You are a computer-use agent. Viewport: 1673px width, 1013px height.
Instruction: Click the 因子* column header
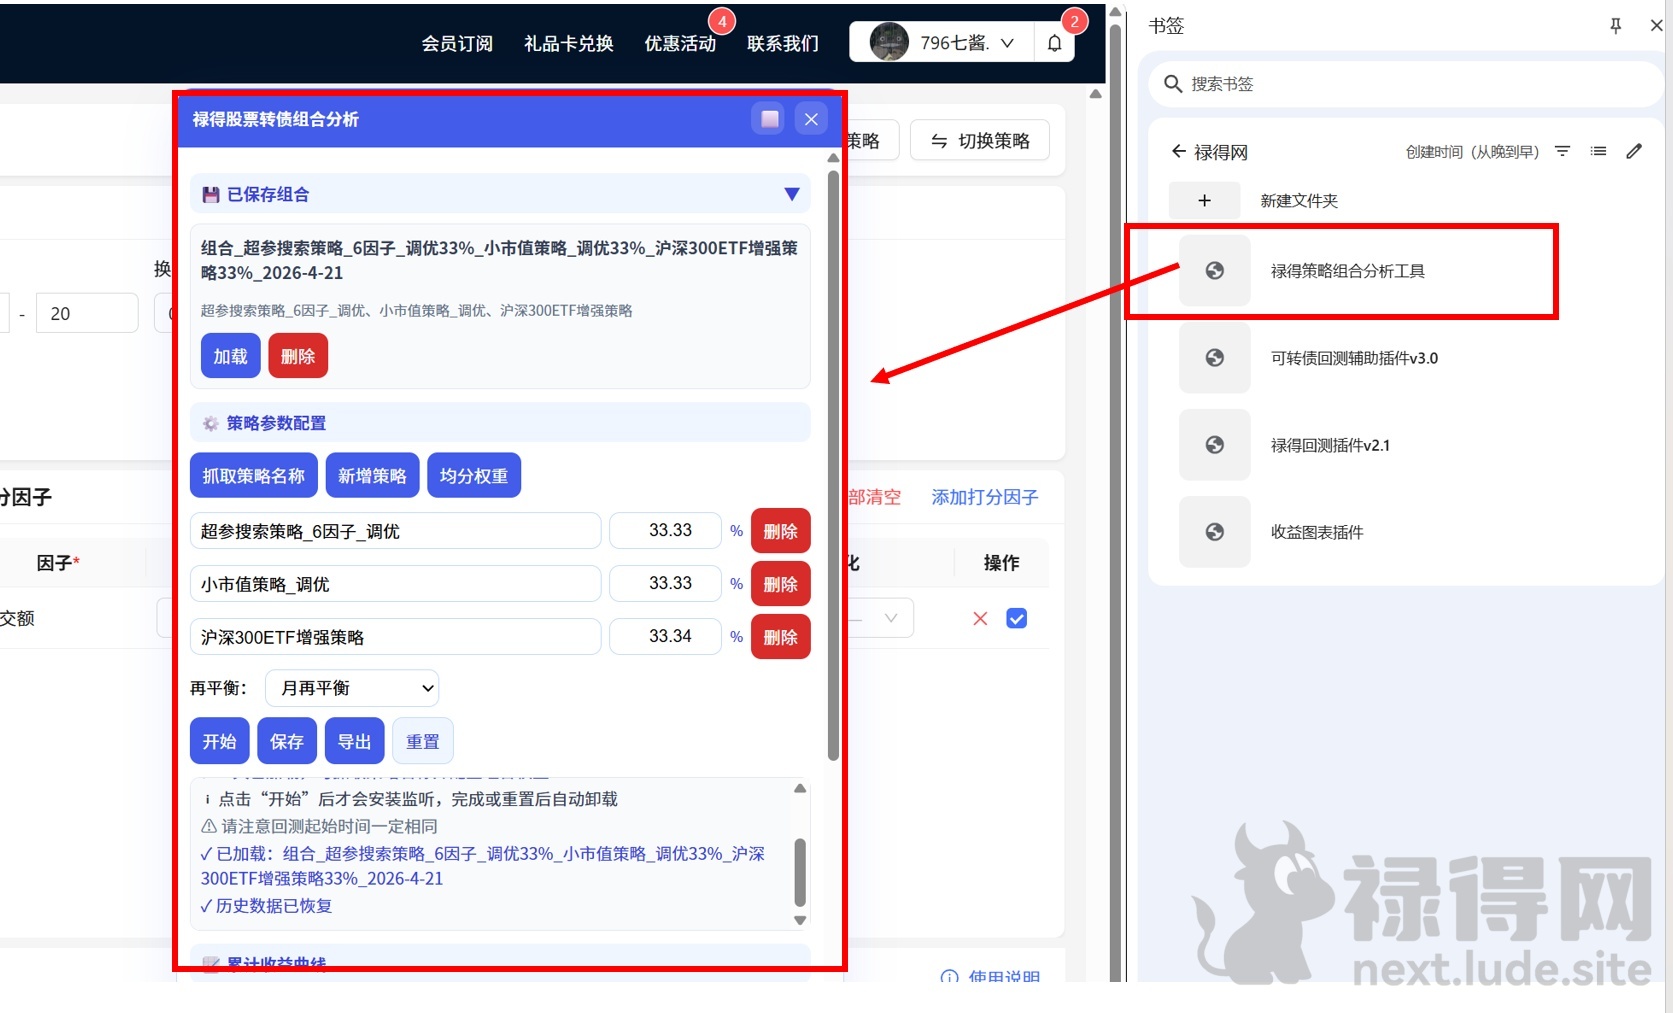coord(58,563)
